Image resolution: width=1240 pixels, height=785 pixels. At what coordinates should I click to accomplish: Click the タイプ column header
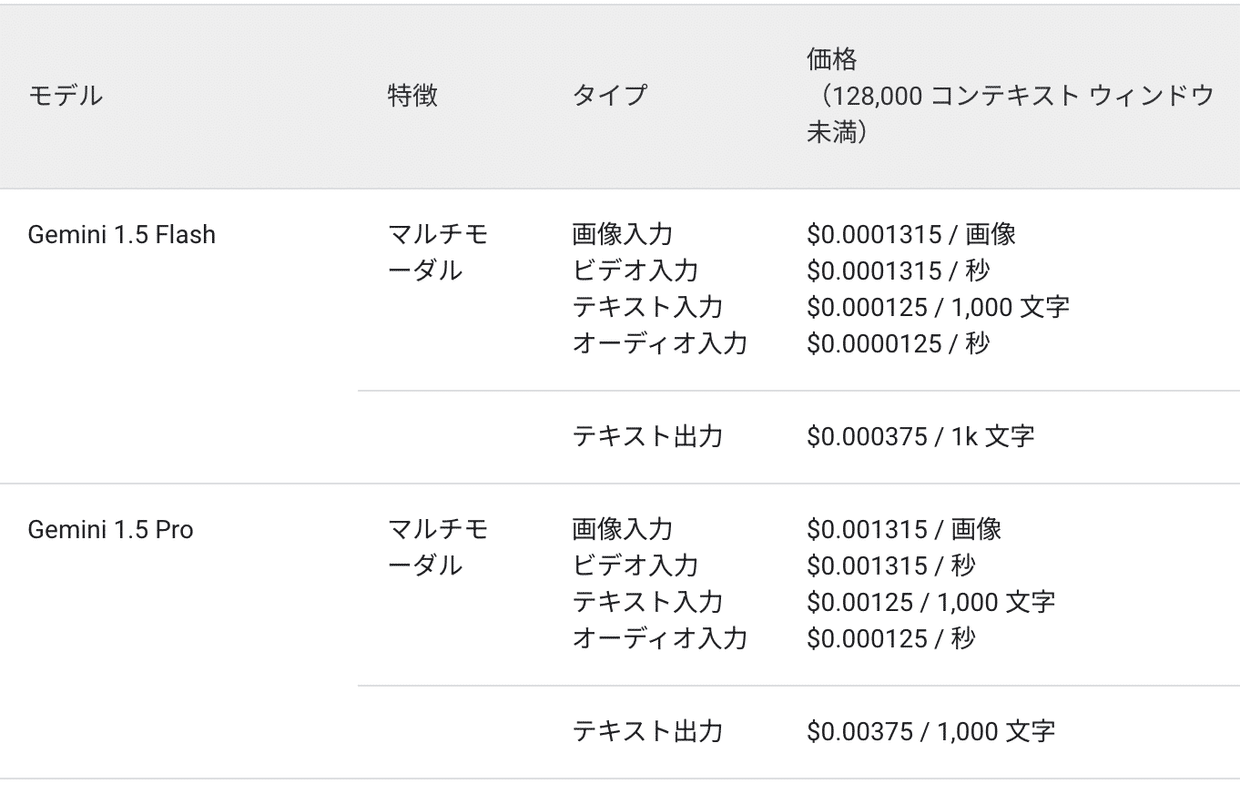coord(609,96)
